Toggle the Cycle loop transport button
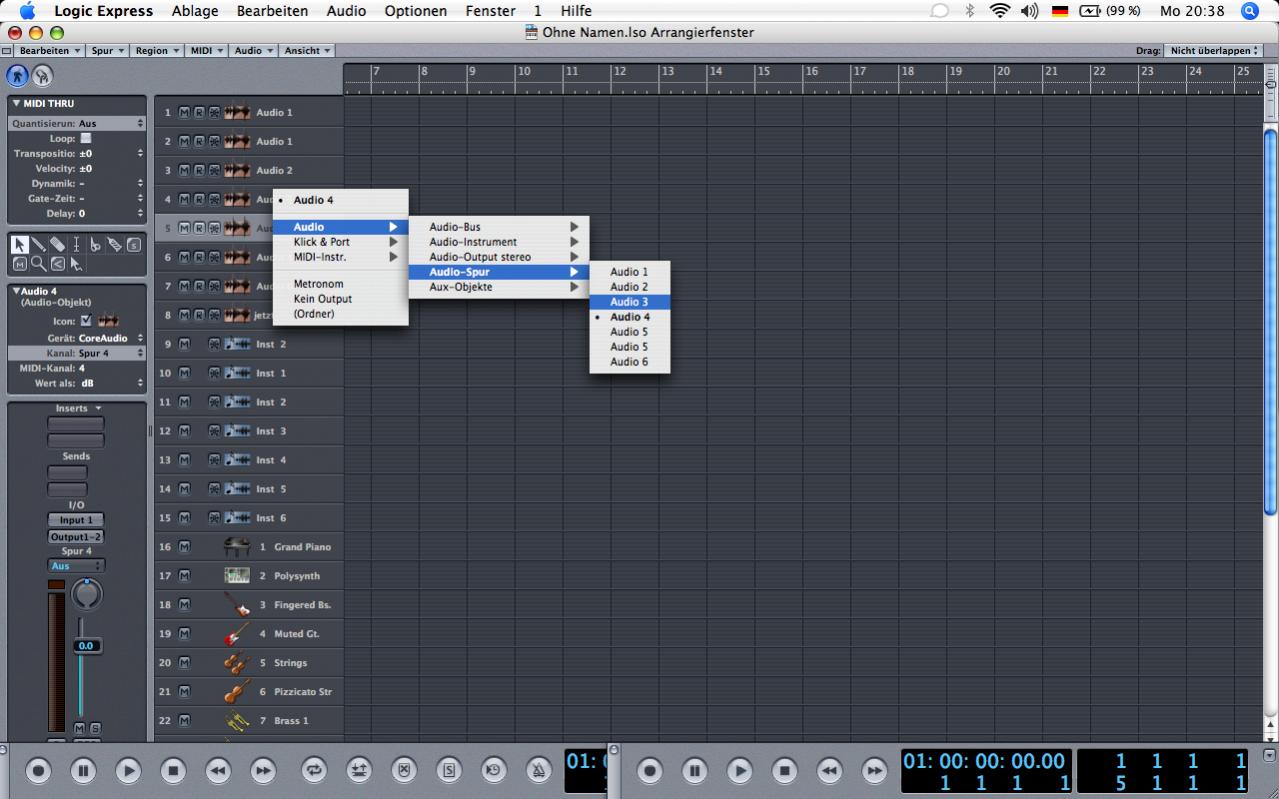This screenshot has height=799, width=1279. point(314,770)
